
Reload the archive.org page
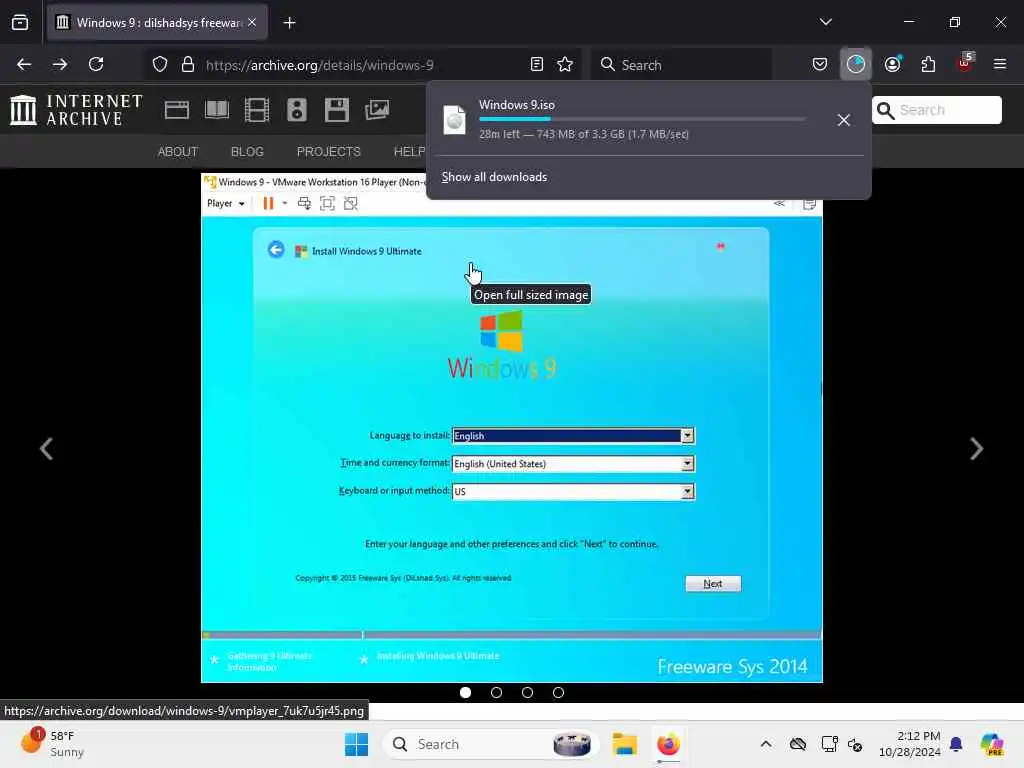pos(96,65)
